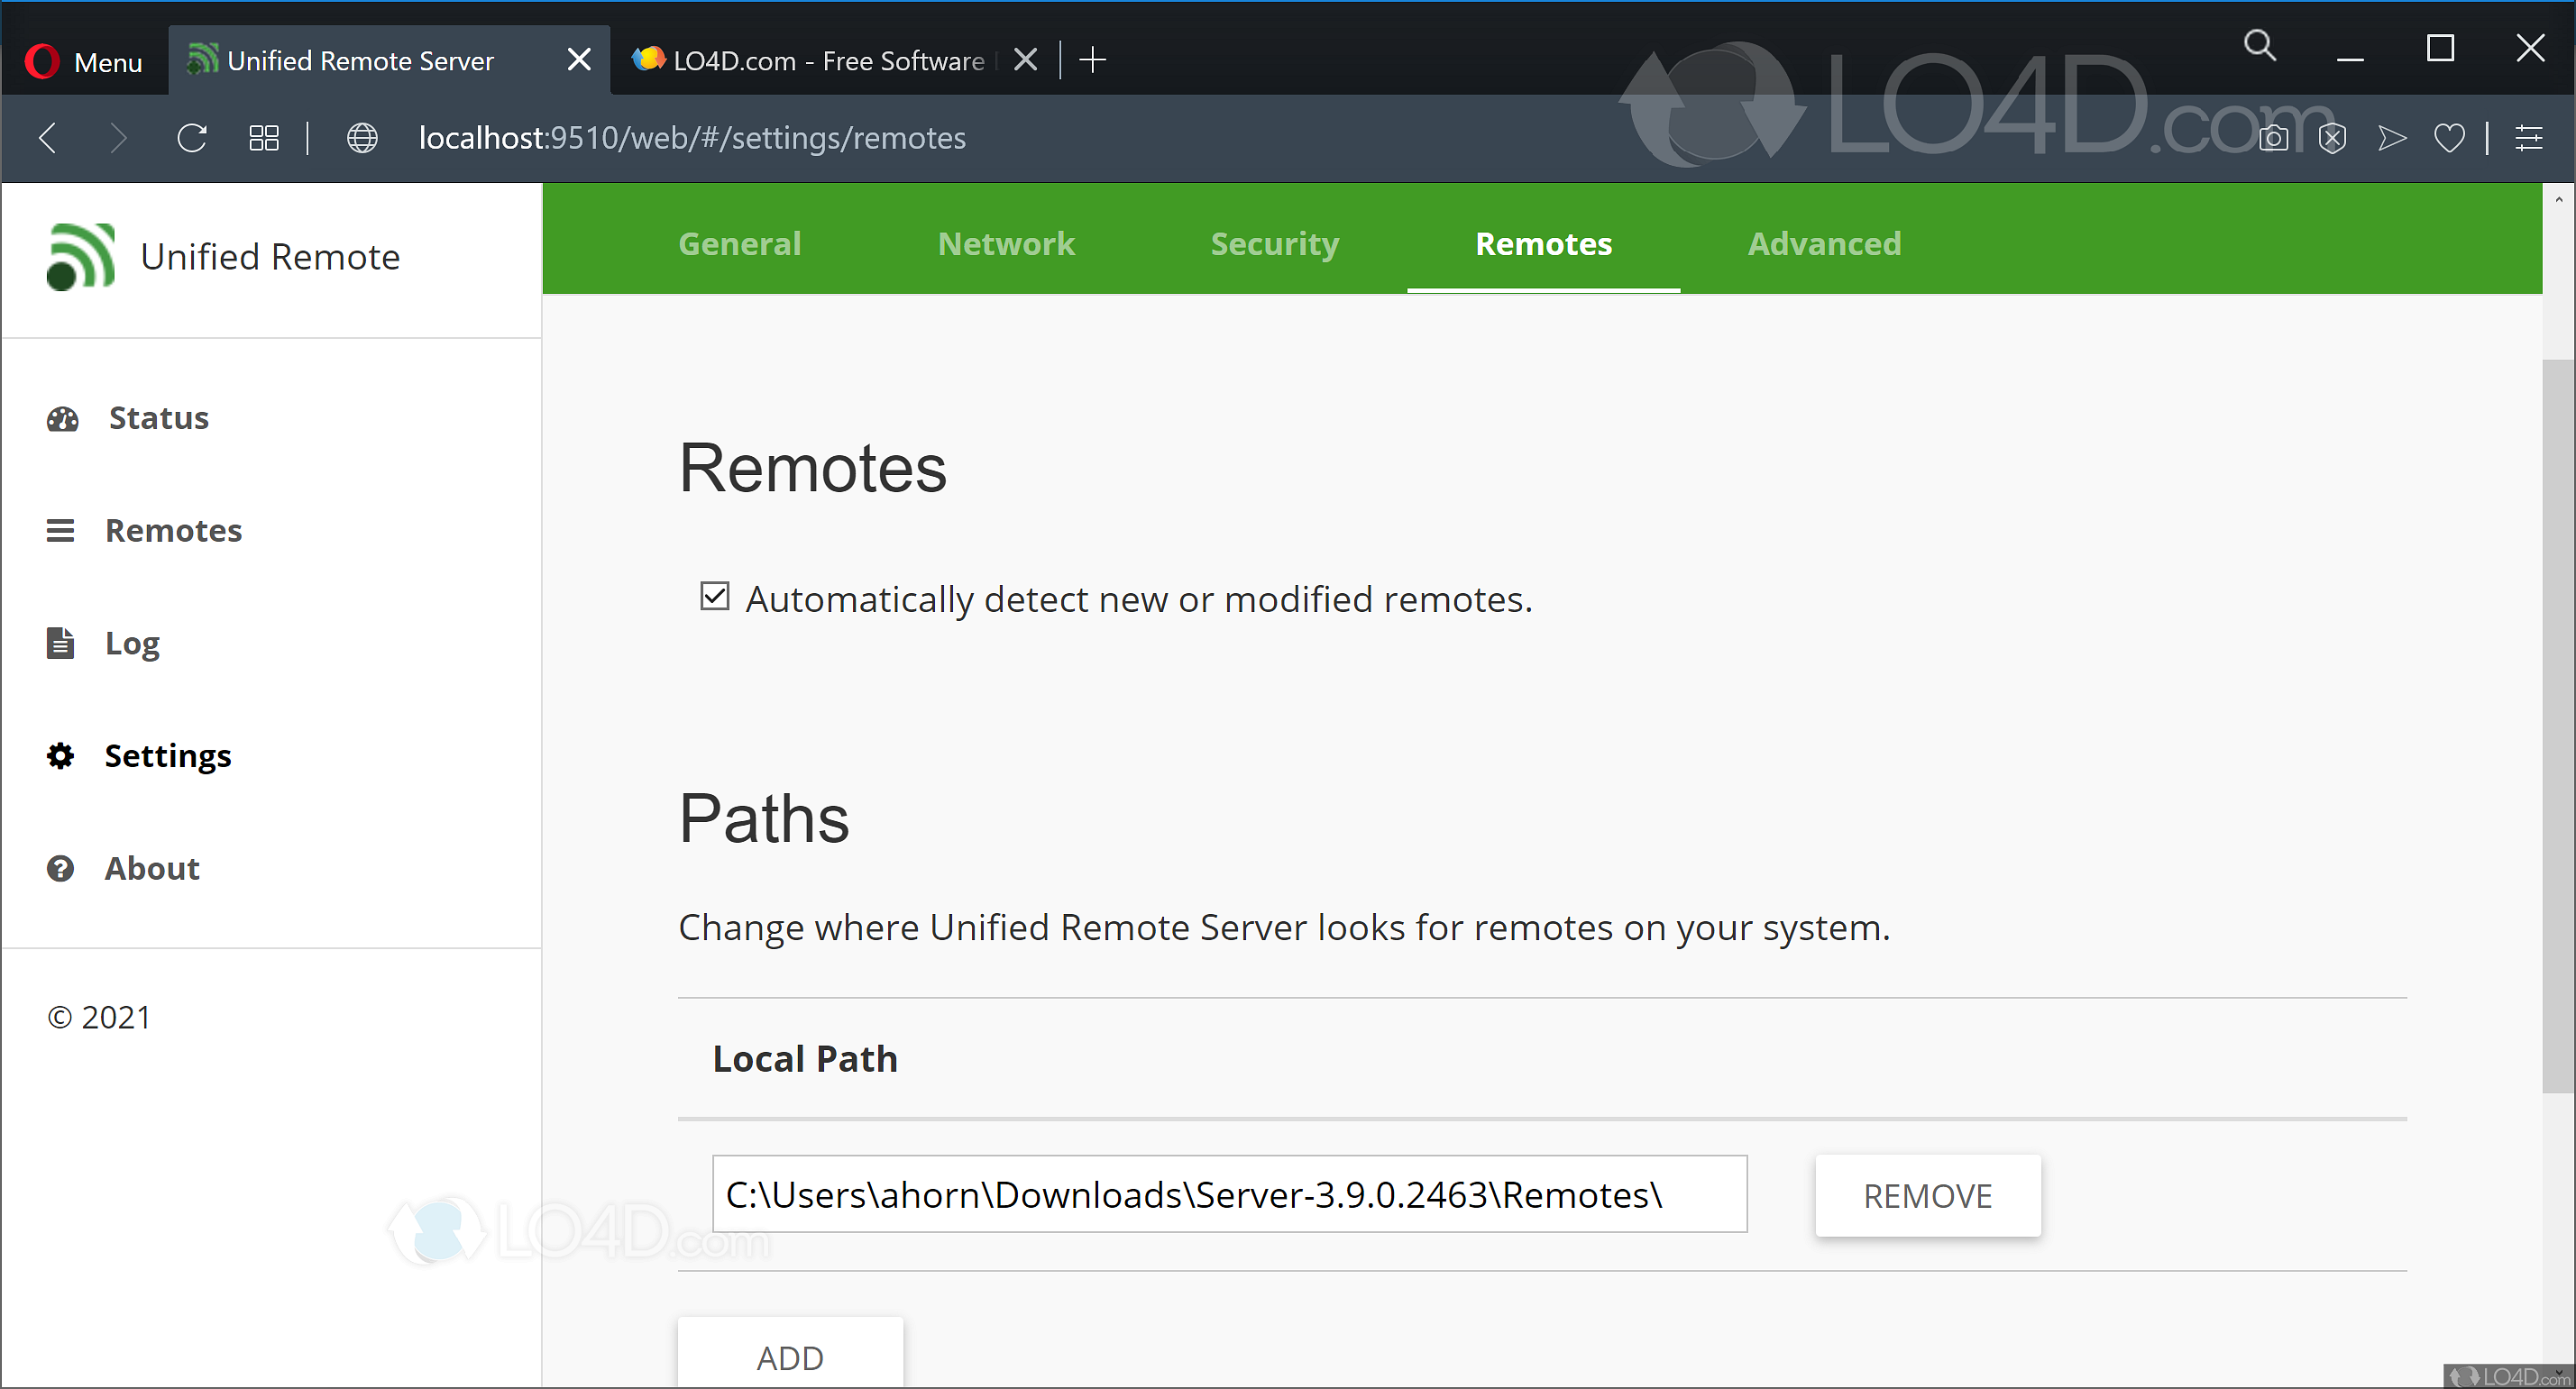Send page to My Flow paper plane icon
Image resolution: width=2576 pixels, height=1389 pixels.
(2391, 137)
